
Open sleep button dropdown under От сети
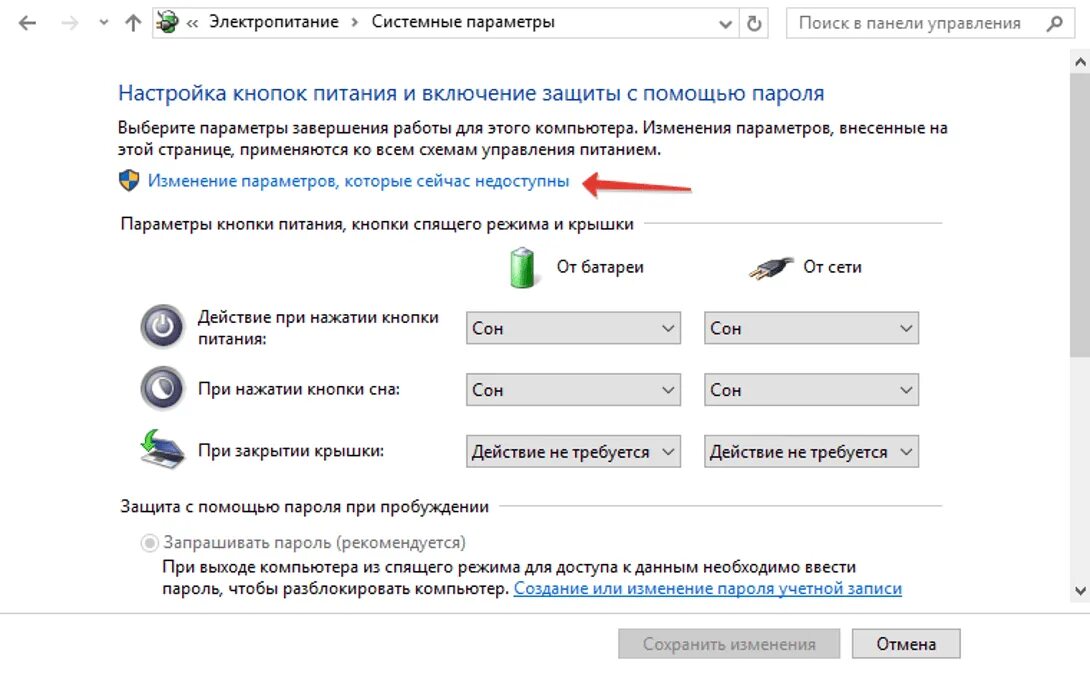click(811, 390)
